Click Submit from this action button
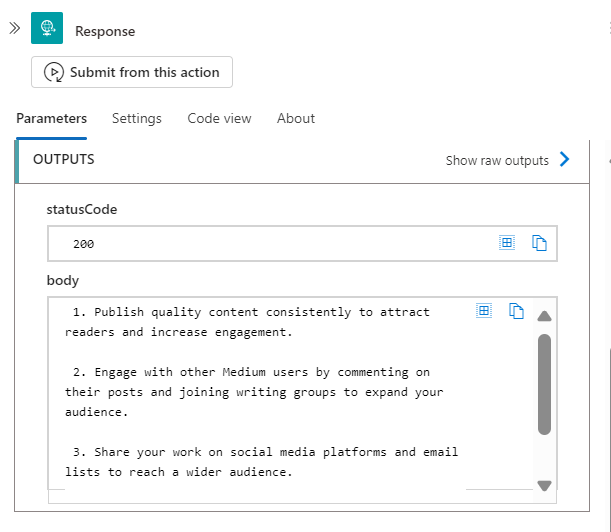The width and height of the screenshot is (611, 532). (x=132, y=72)
